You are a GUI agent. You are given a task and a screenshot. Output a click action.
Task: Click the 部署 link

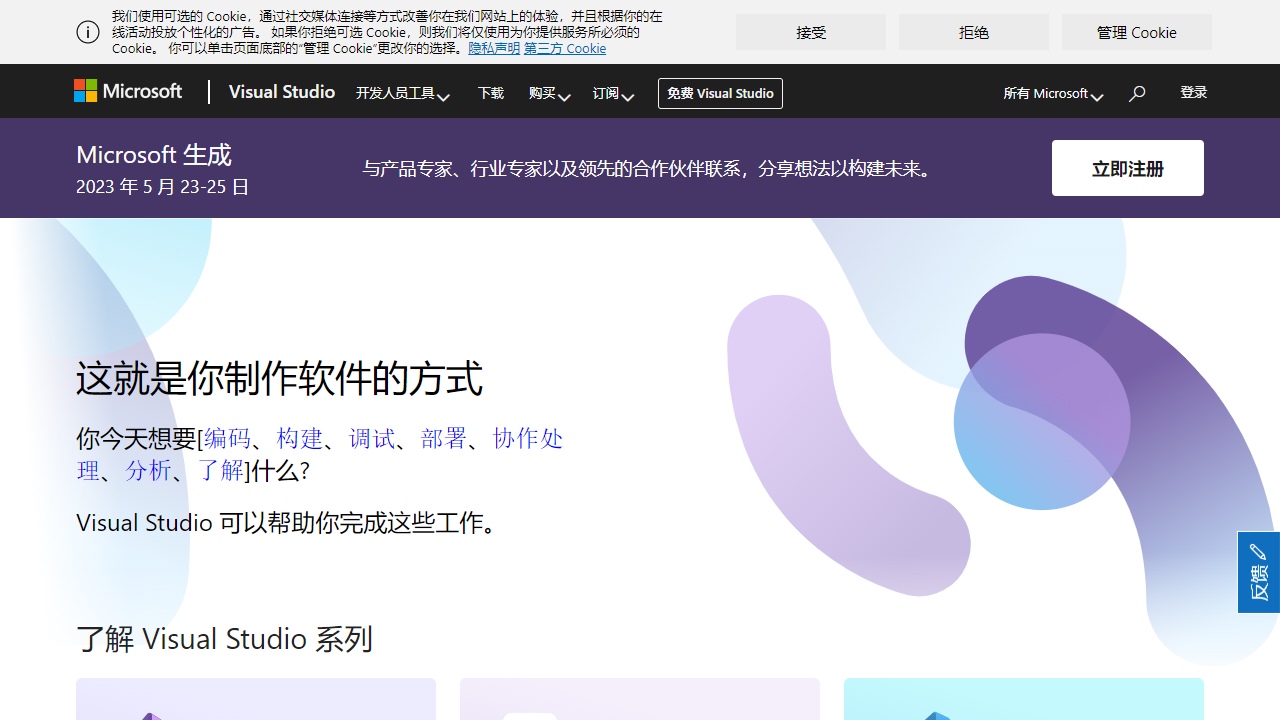click(444, 438)
